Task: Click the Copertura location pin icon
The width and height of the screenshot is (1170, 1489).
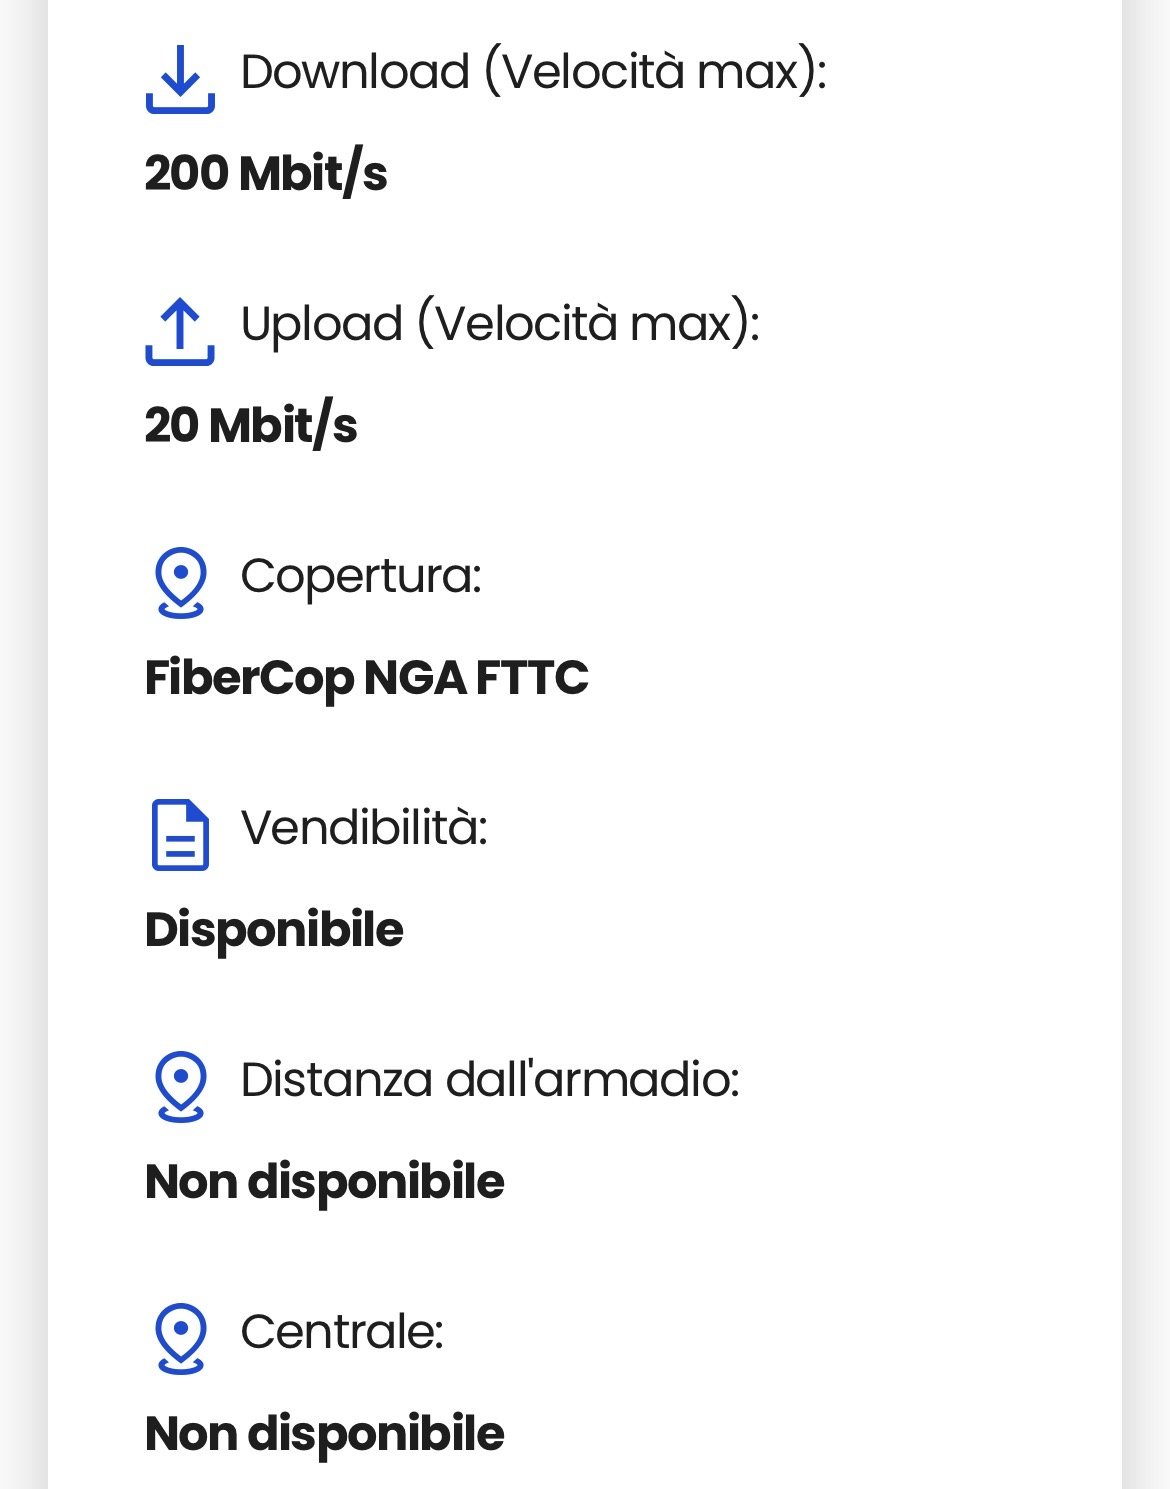Action: 180,582
